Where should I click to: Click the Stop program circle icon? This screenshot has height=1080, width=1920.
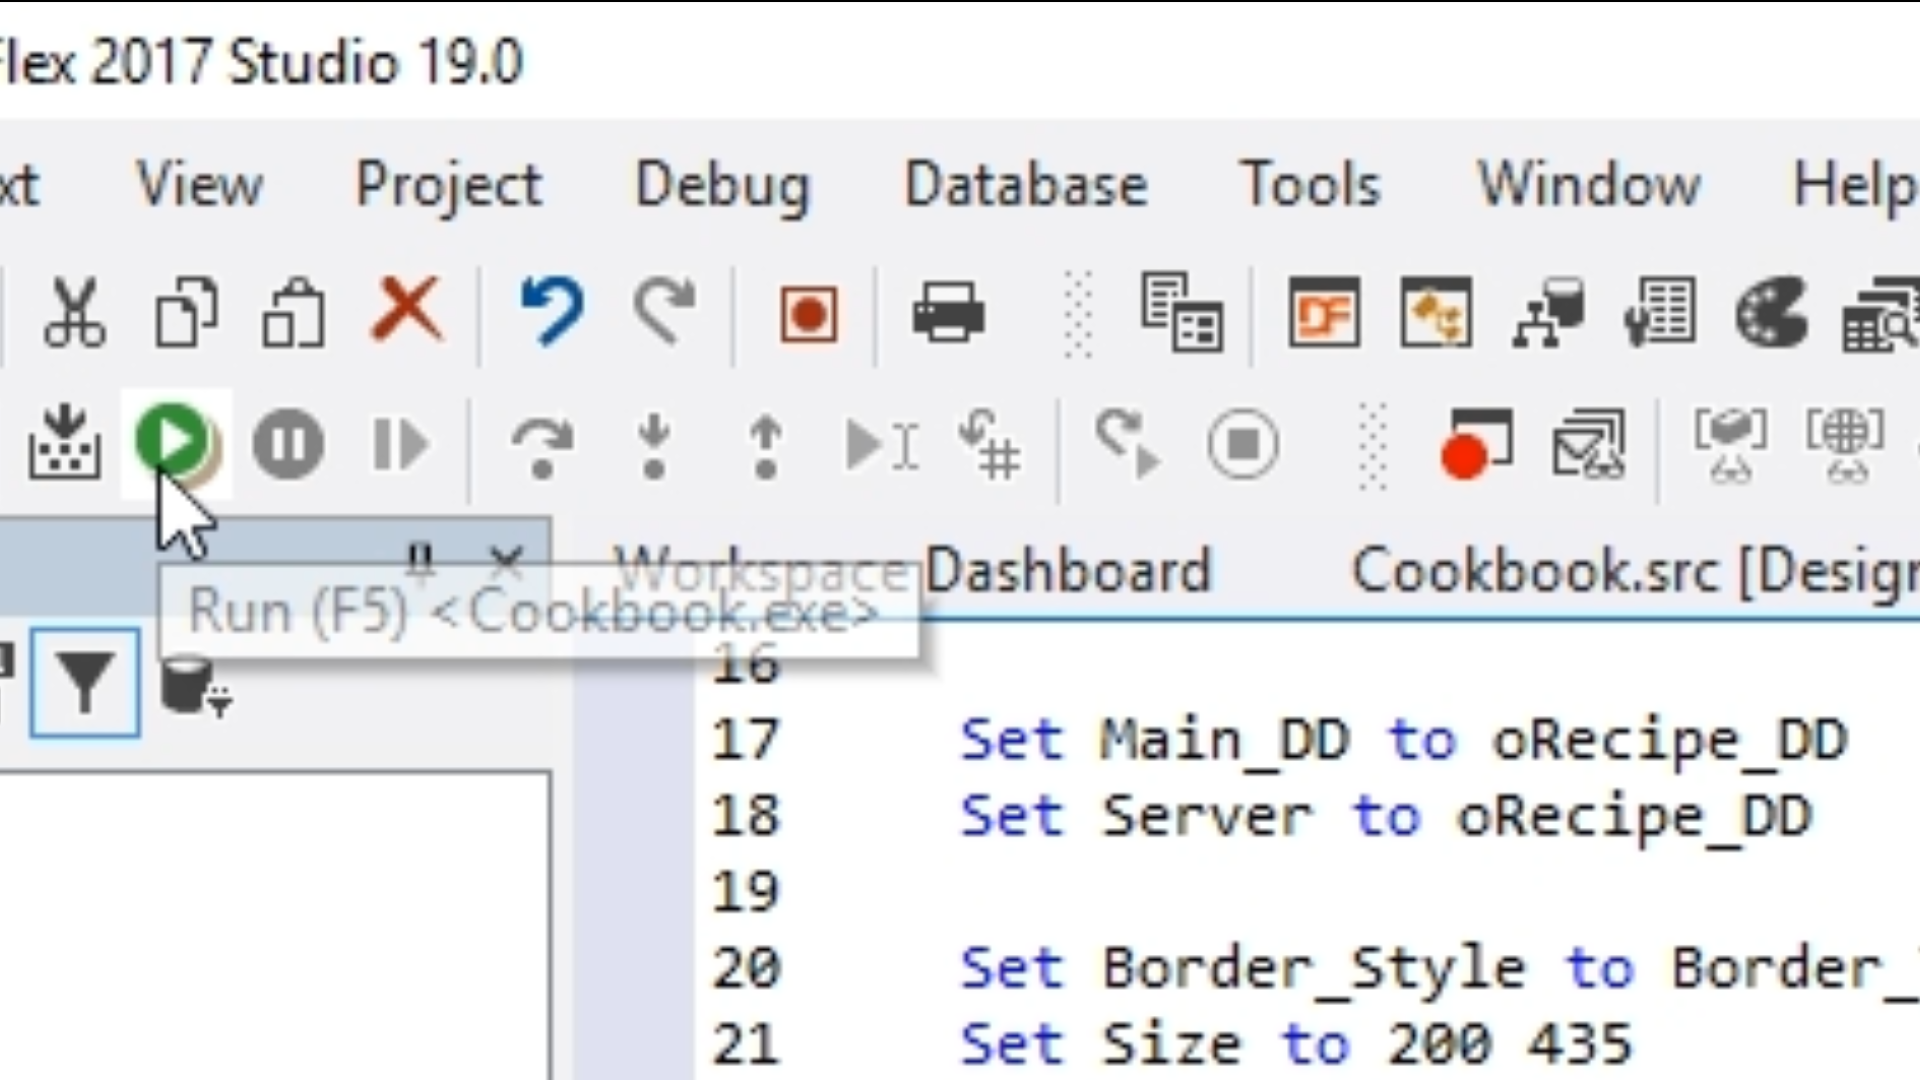(1243, 443)
